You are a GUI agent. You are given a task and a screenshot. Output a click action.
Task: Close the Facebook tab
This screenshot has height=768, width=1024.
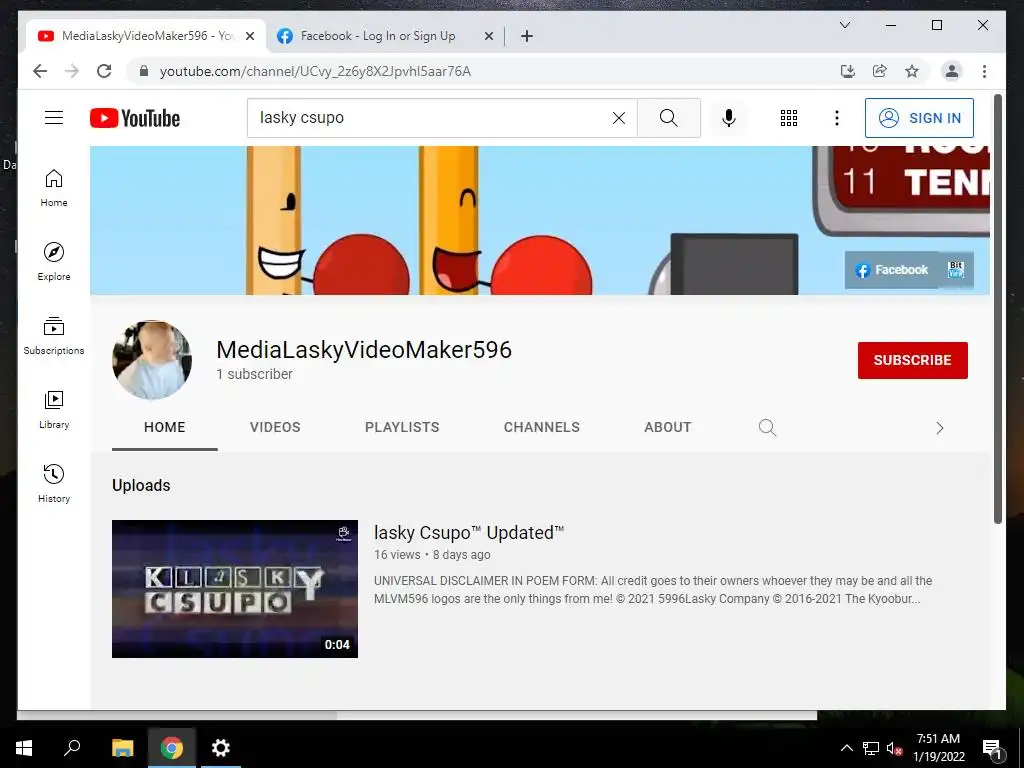tap(488, 36)
